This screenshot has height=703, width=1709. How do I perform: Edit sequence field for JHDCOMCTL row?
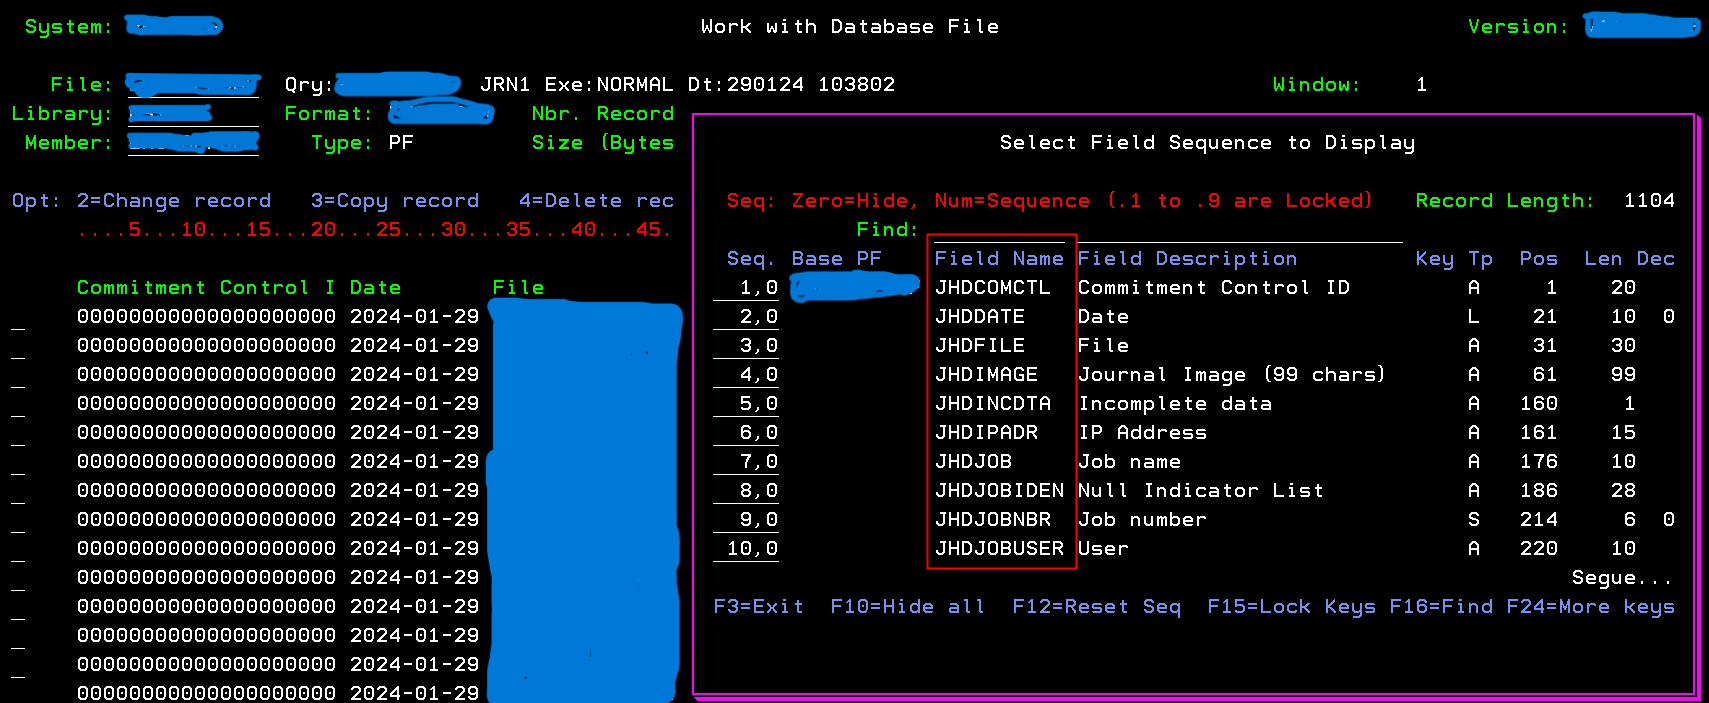(x=746, y=288)
